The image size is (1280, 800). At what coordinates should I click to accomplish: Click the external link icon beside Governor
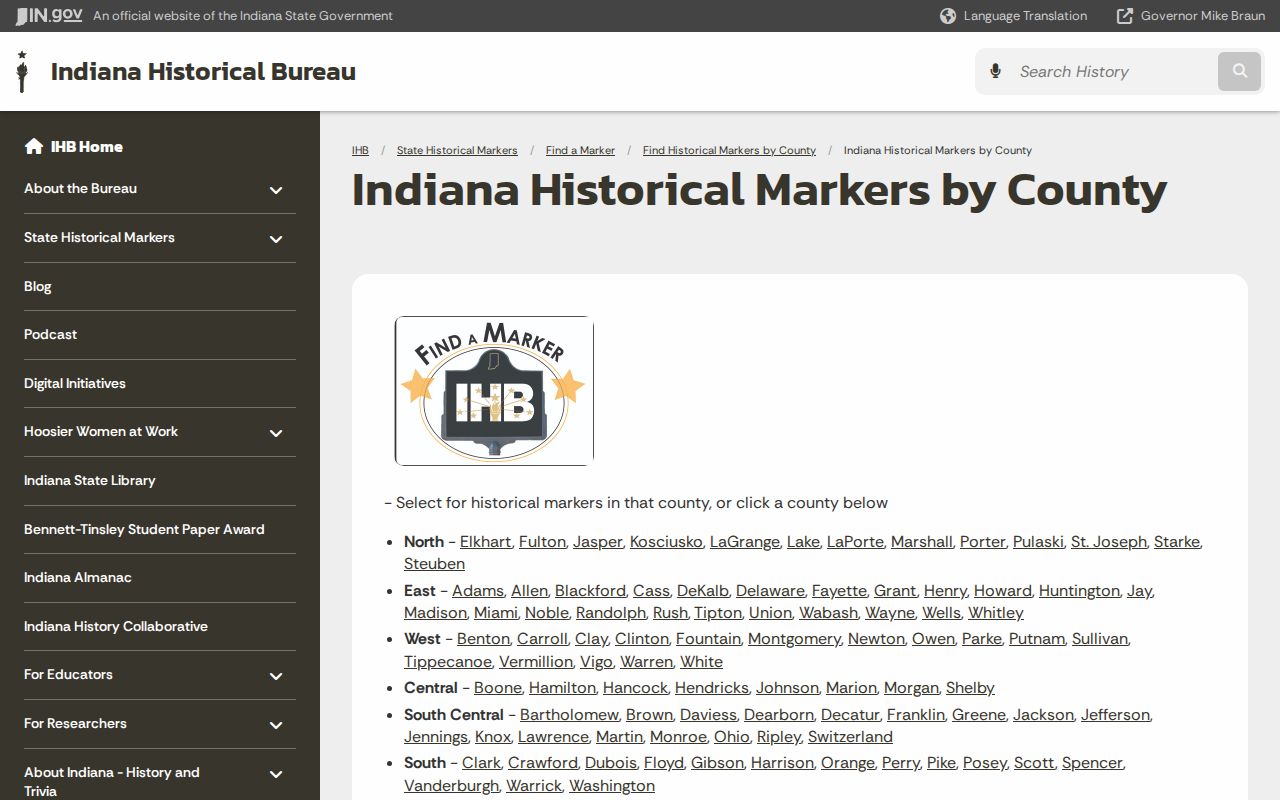(1125, 16)
